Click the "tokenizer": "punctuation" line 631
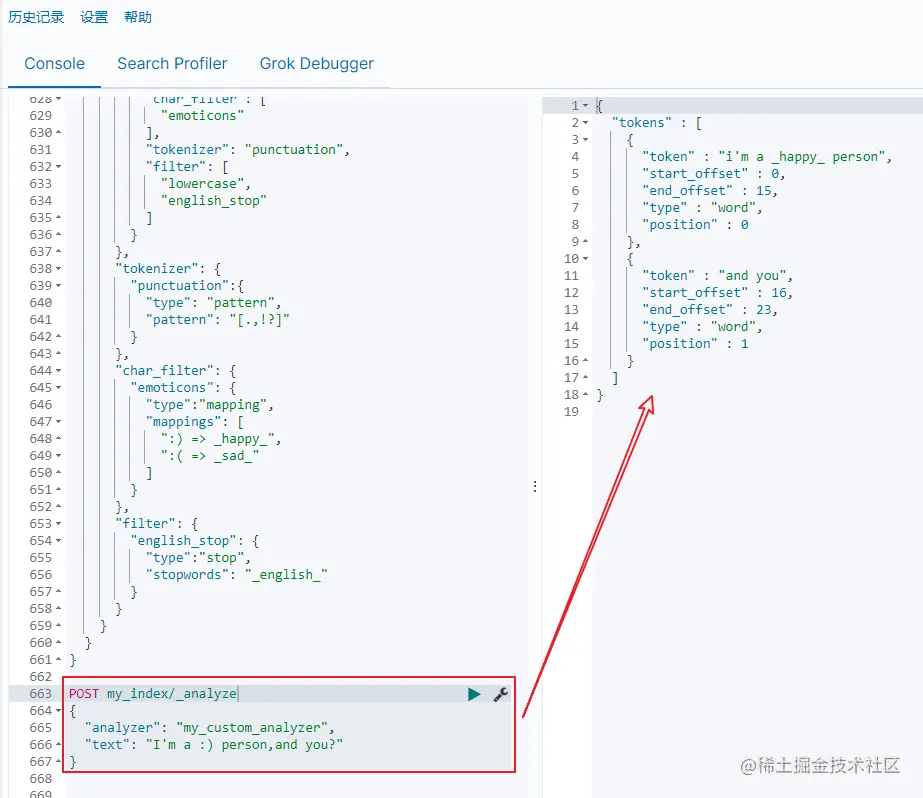923x798 pixels. pos(248,149)
